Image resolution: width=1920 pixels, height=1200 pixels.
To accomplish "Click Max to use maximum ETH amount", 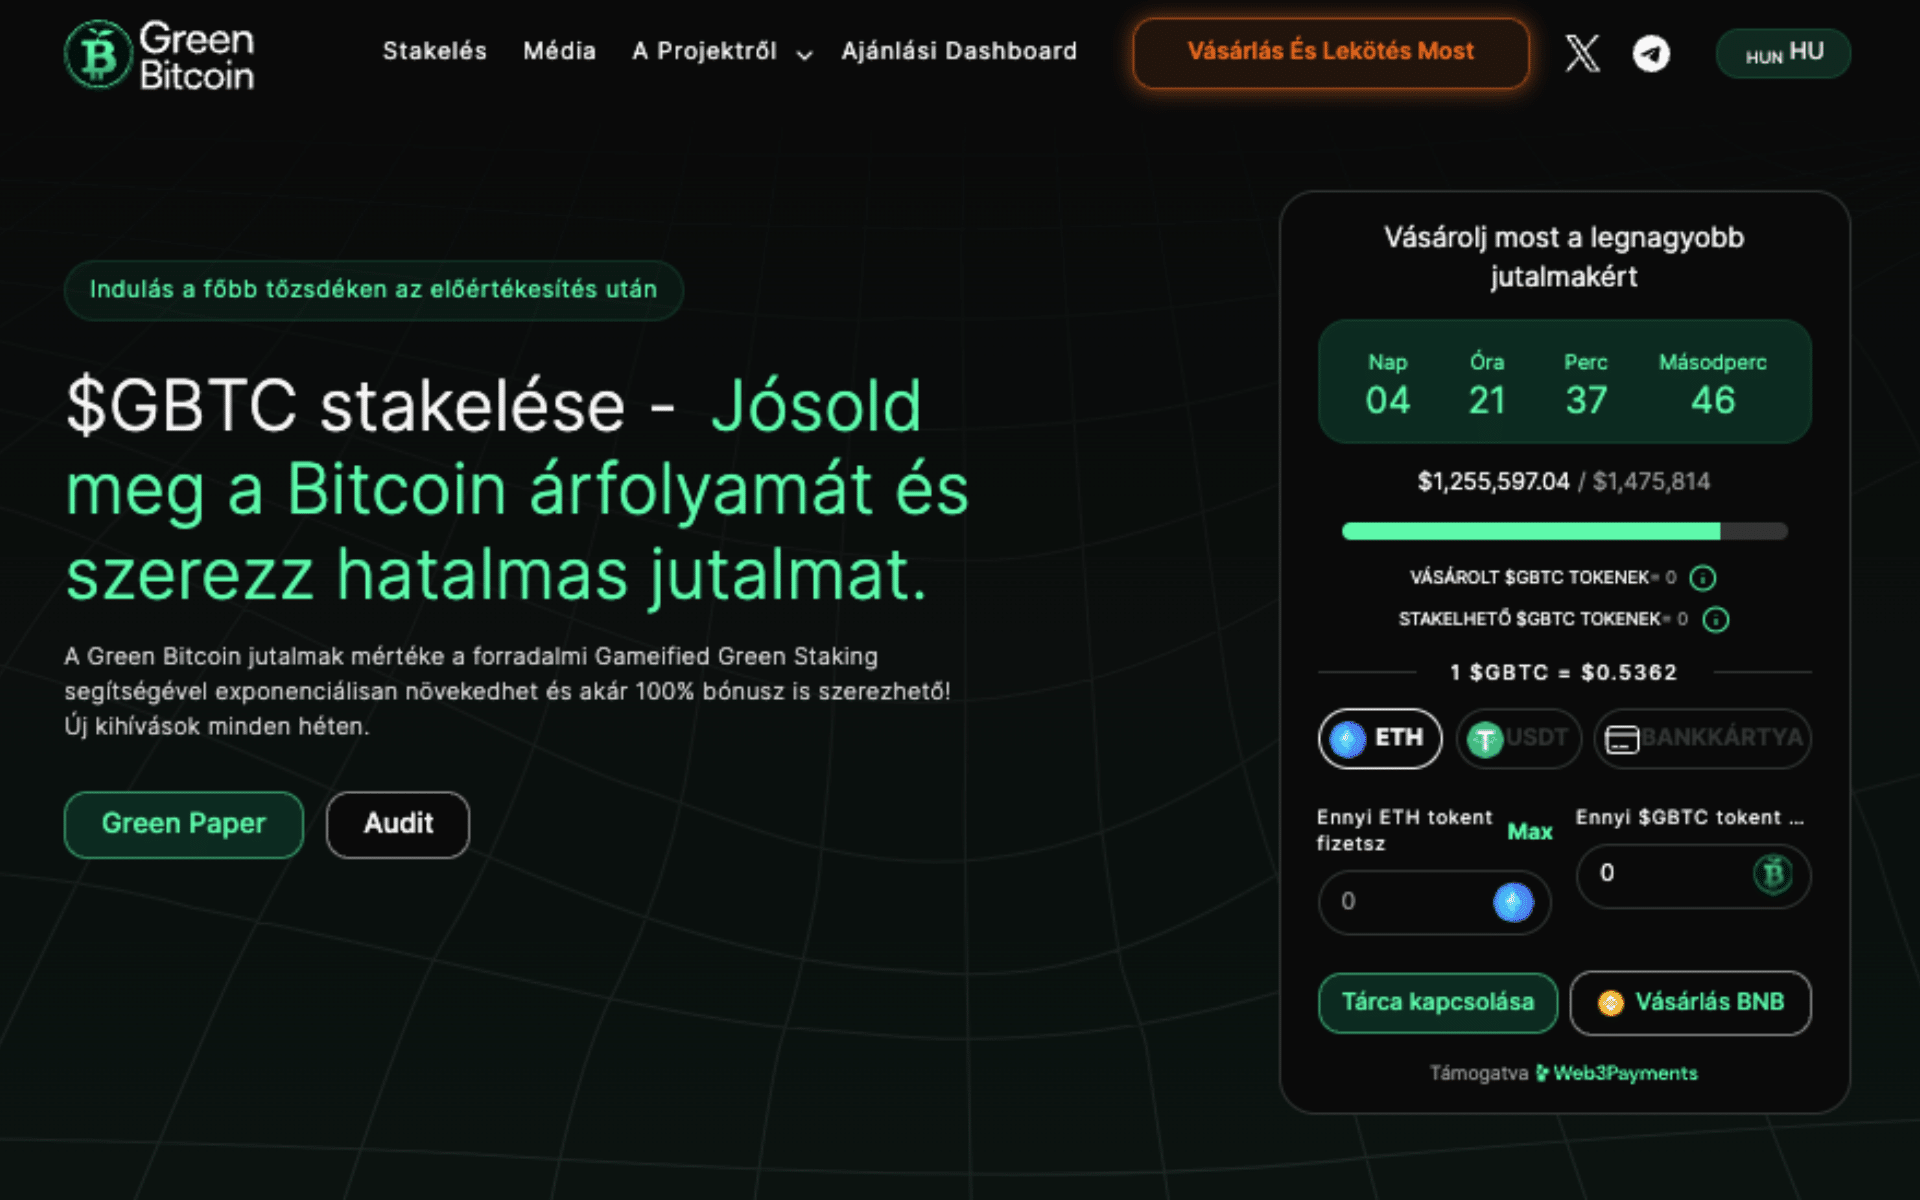I will [x=1529, y=832].
